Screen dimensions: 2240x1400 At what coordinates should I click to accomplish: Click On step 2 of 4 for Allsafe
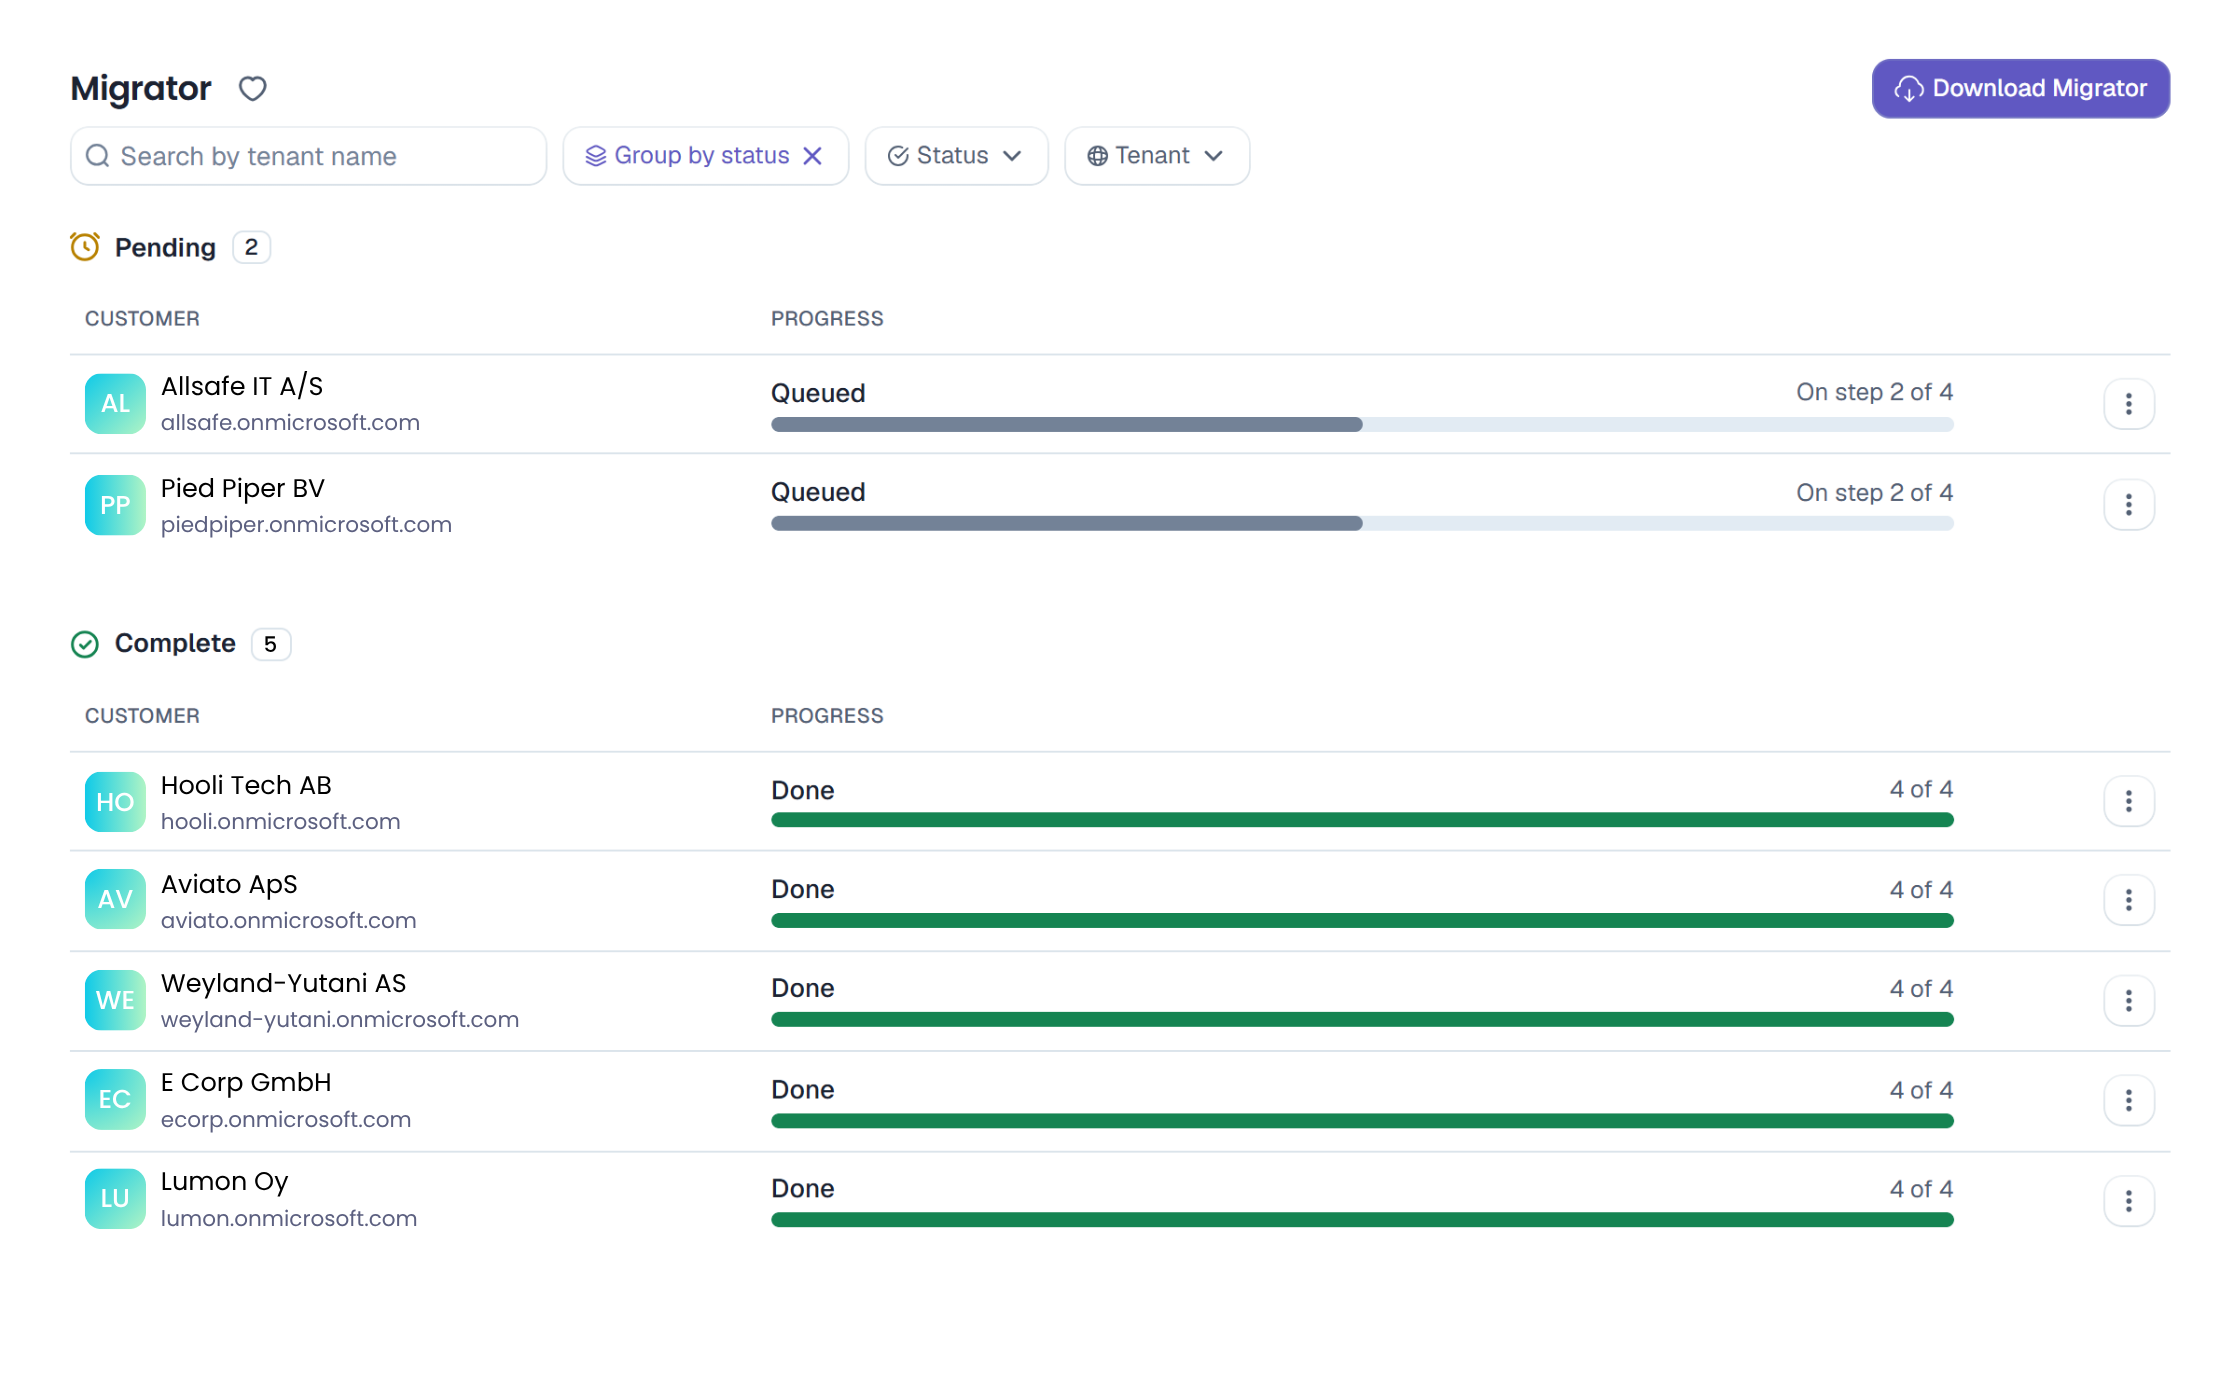tap(1874, 392)
